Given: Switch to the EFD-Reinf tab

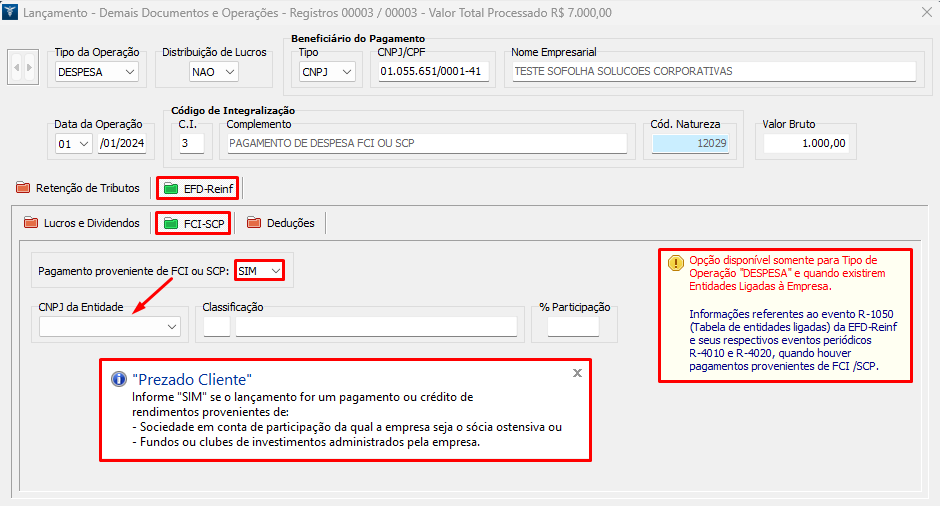Looking at the screenshot, I should pyautogui.click(x=198, y=188).
